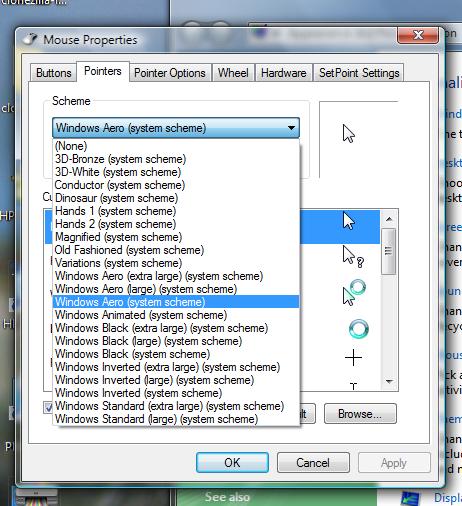
Task: Click the Mouse Properties title bar icon
Action: (30, 39)
